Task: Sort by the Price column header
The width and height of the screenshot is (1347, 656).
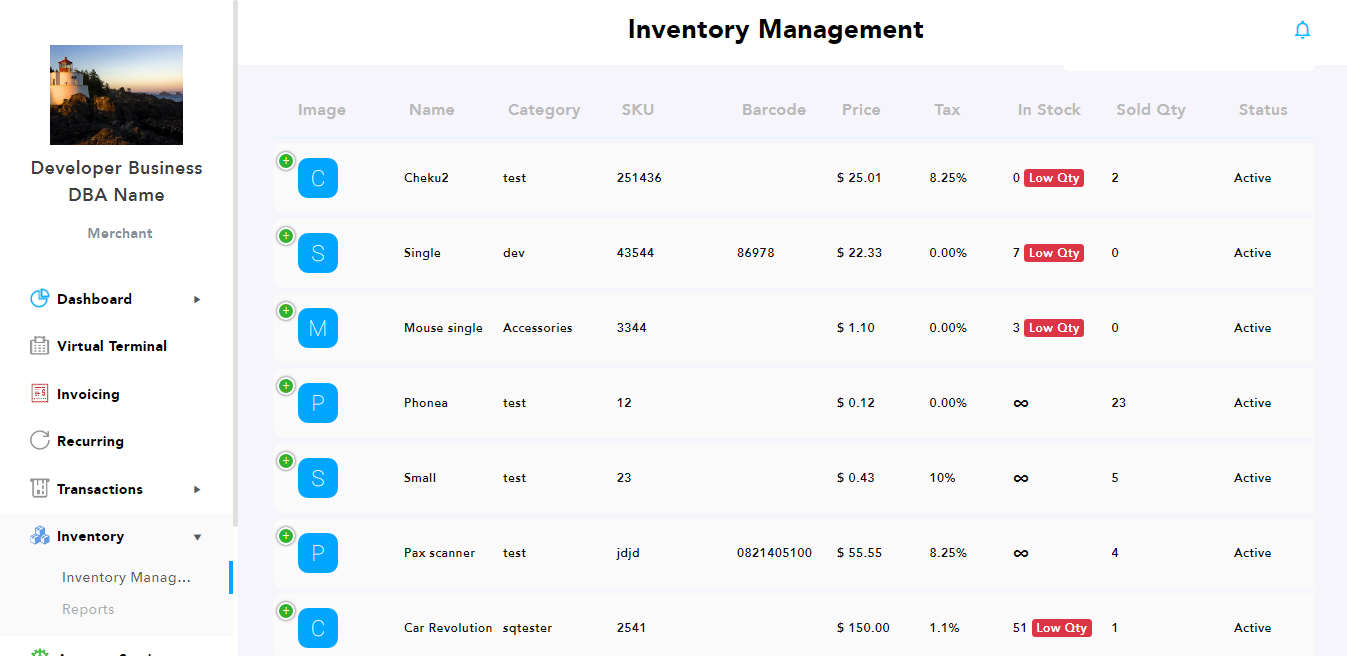Action: (861, 110)
